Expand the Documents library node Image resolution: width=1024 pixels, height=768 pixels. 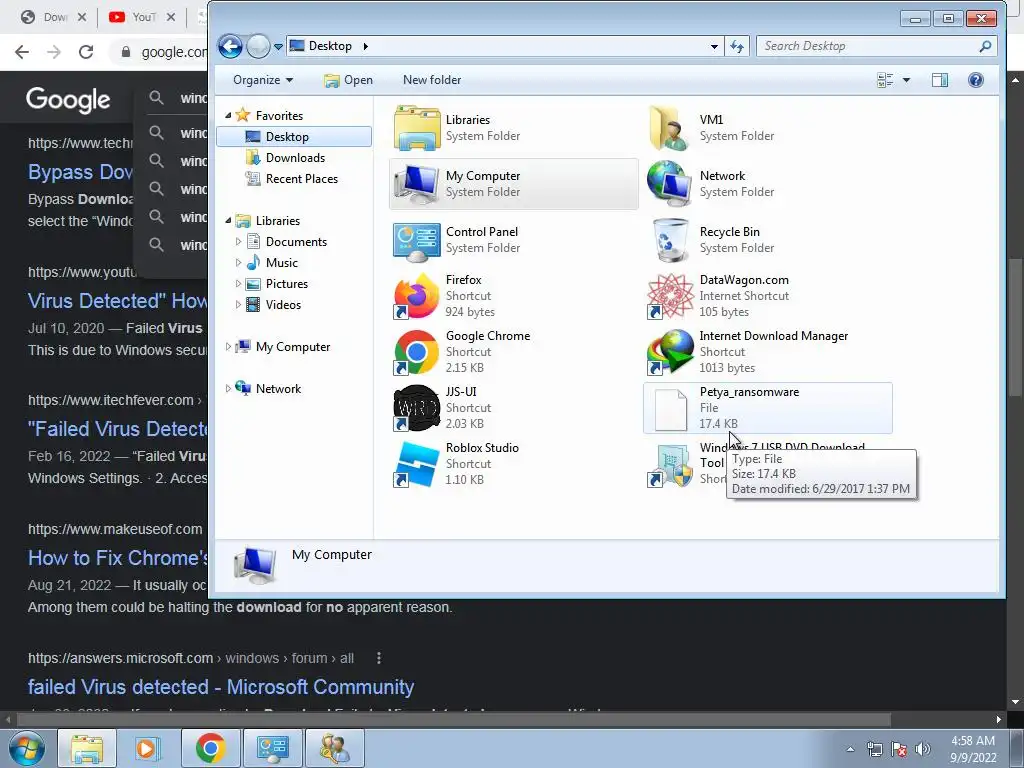(x=238, y=242)
